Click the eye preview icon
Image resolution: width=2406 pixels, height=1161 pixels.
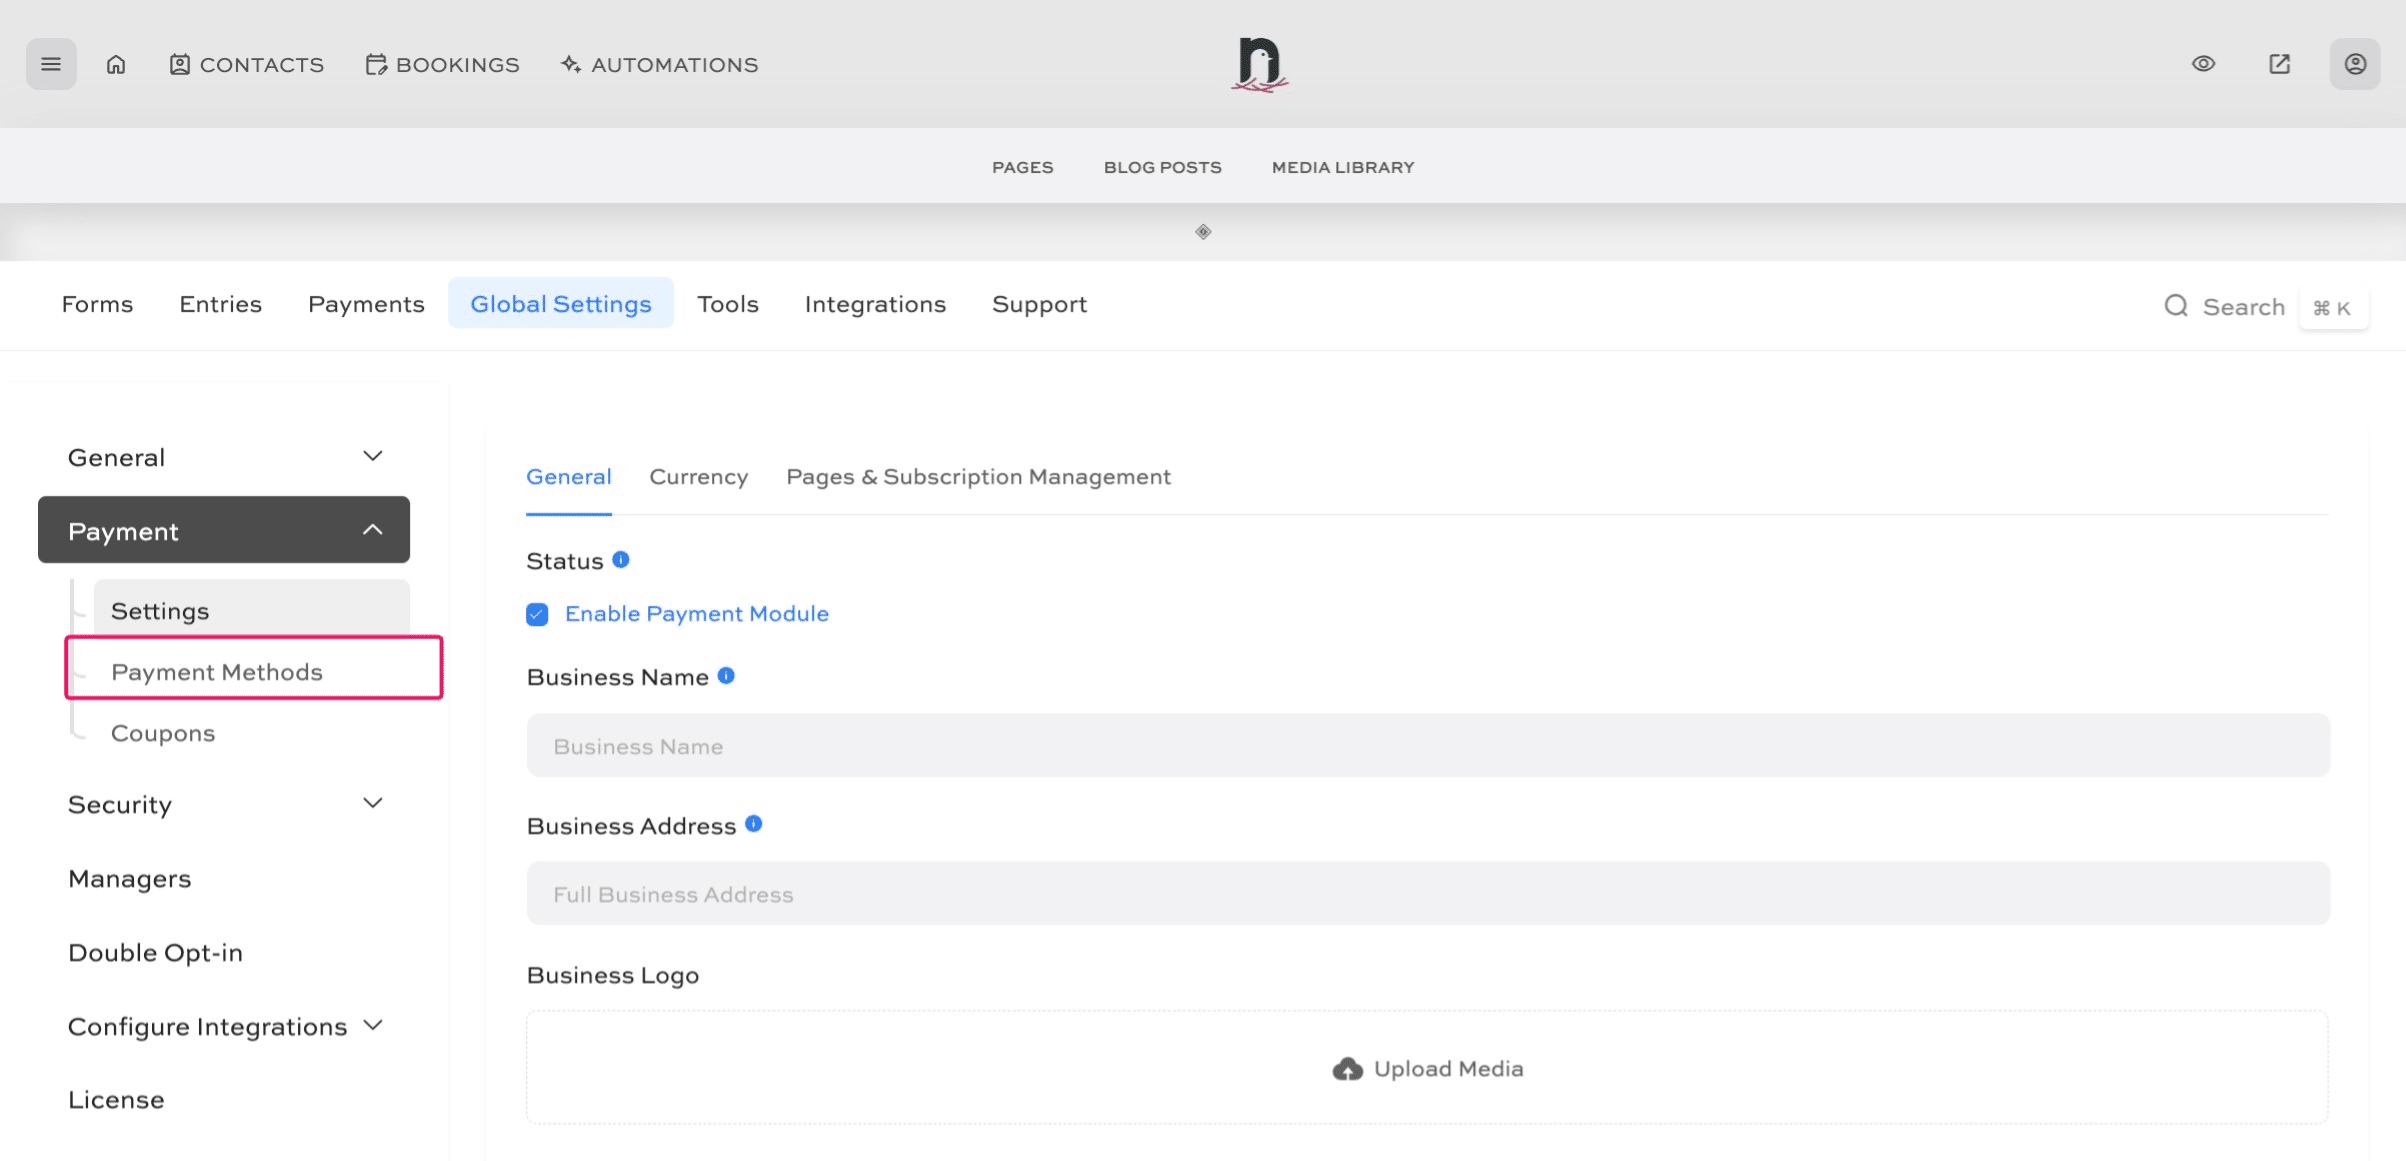tap(2203, 64)
